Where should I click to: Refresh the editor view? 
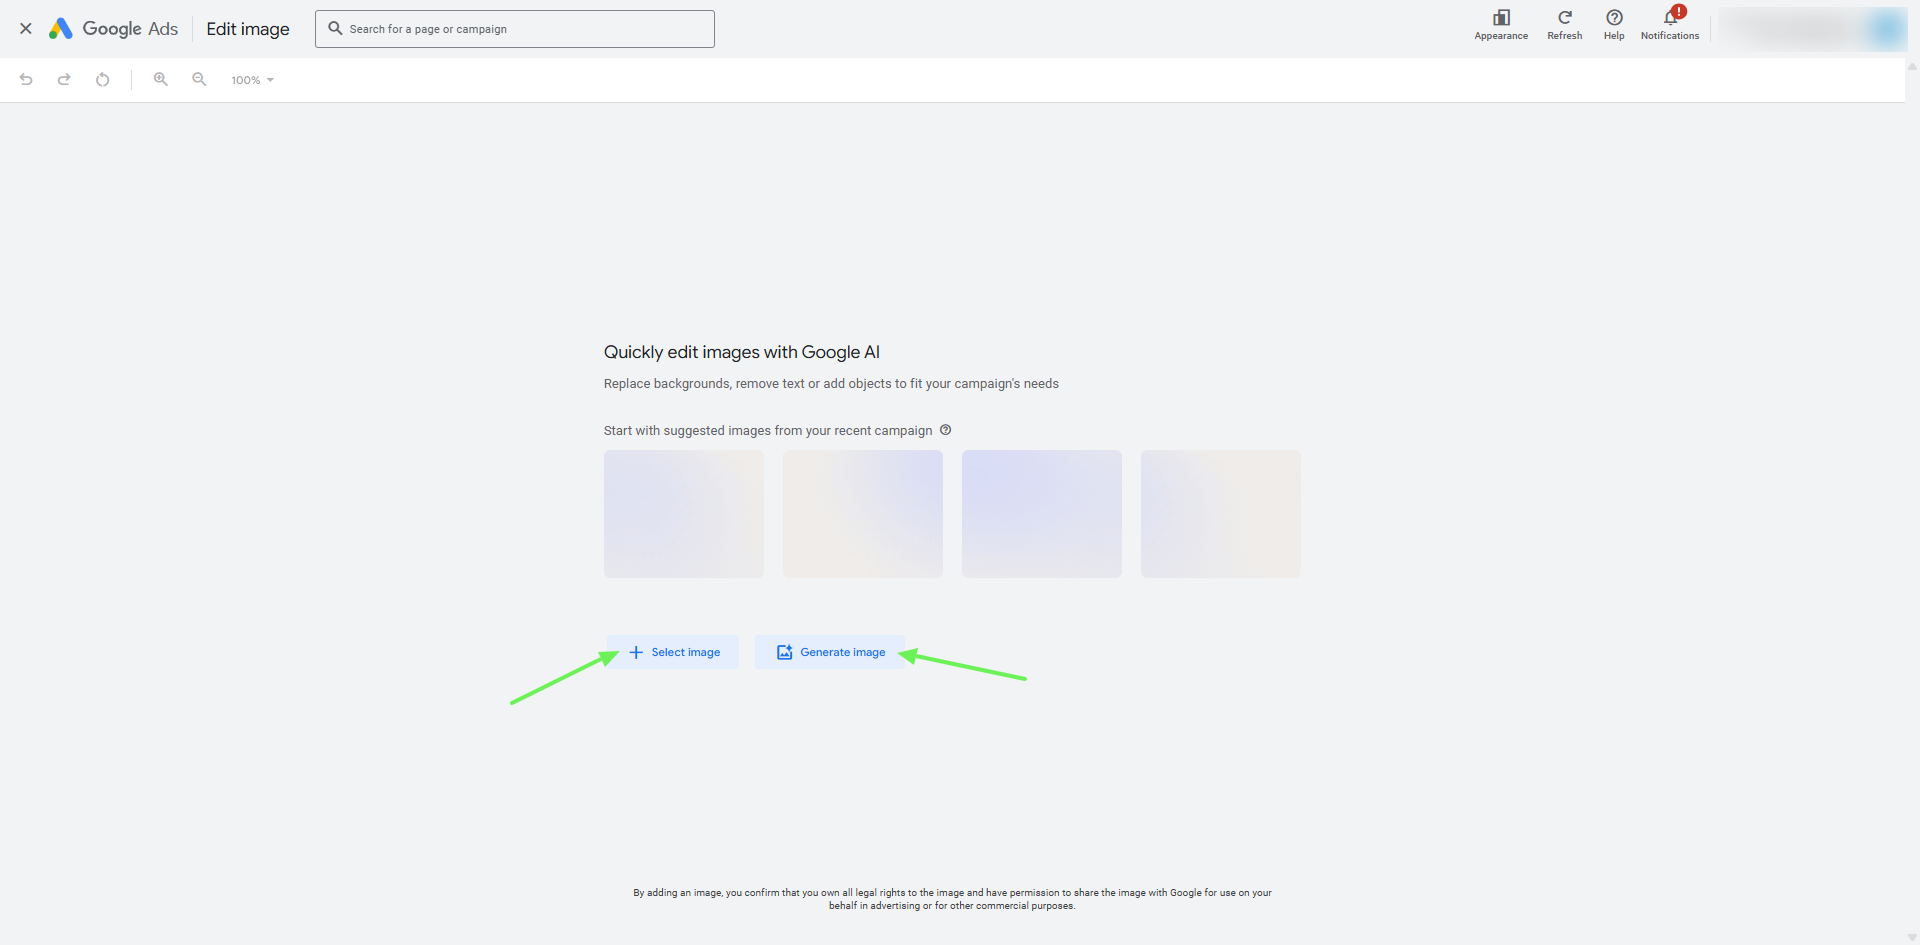[x=1564, y=24]
